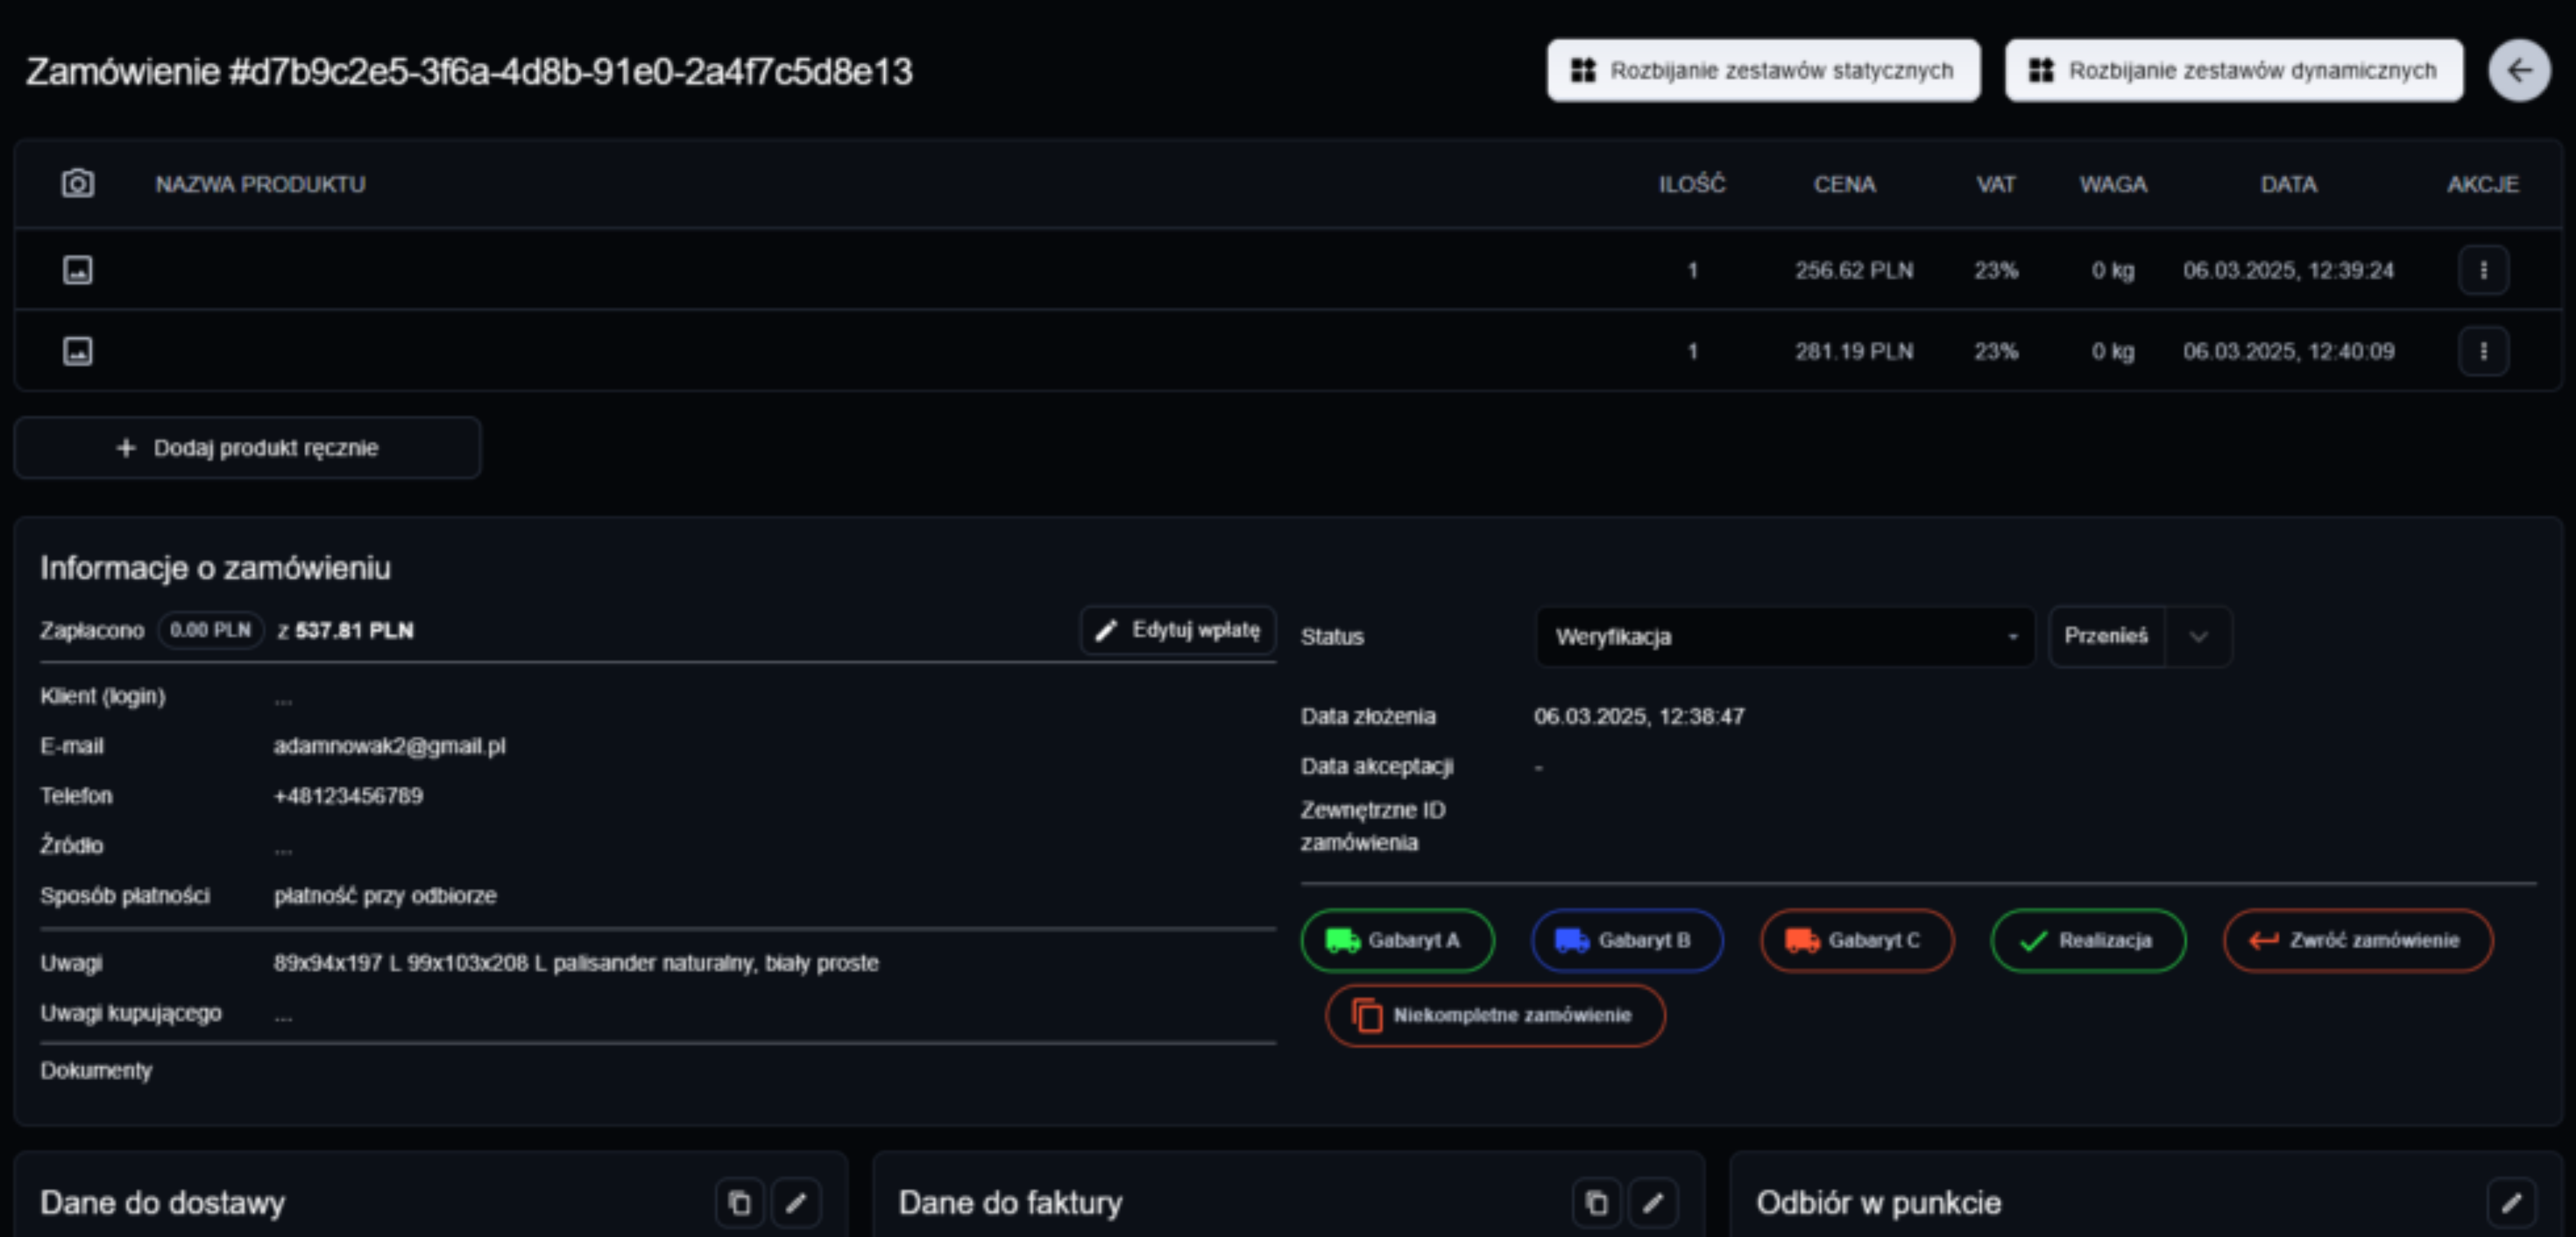Viewport: 2576px width, 1237px height.
Task: Click the NAZWA PRODUKTU column header
Action: click(260, 184)
